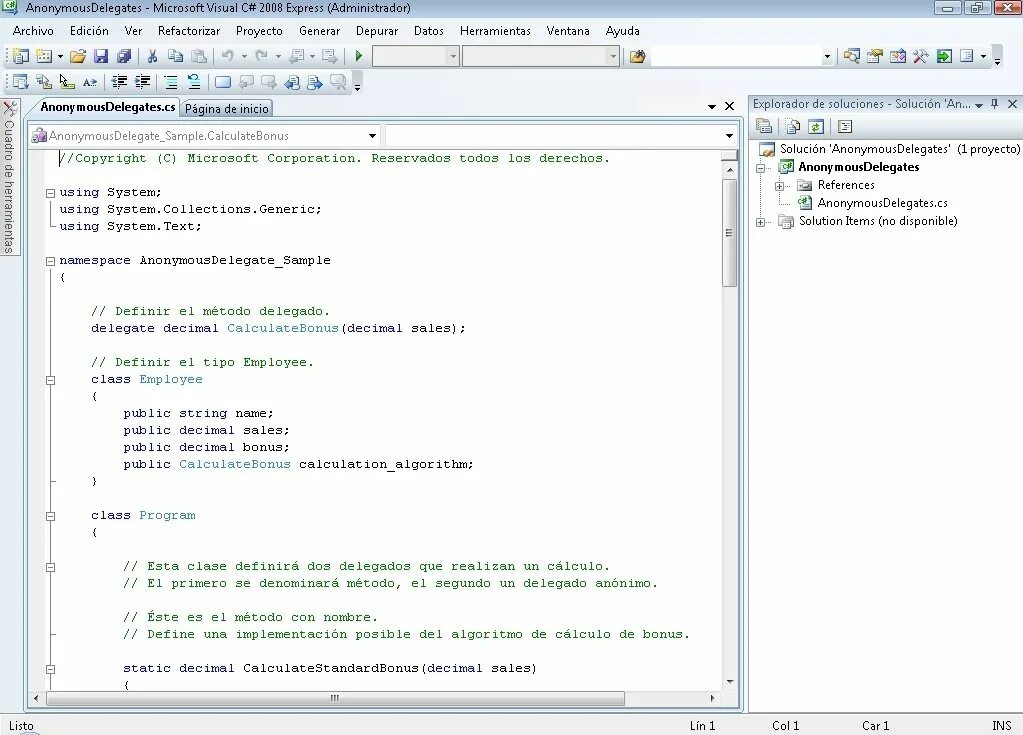The height and width of the screenshot is (735, 1023).
Task: Open the Find combo box dropdown arrow
Action: [x=827, y=56]
